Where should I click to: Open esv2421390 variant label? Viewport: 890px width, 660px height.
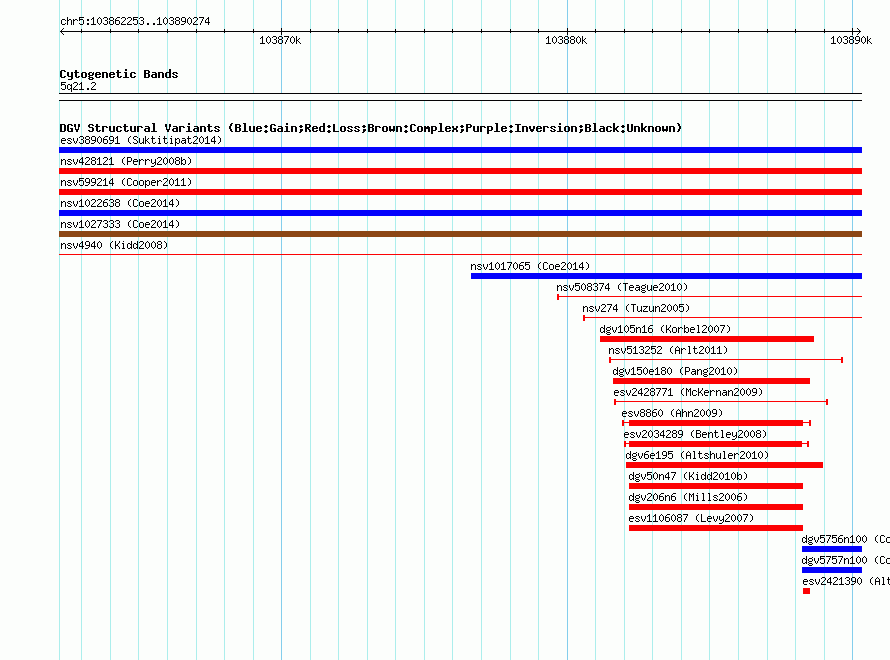[846, 581]
